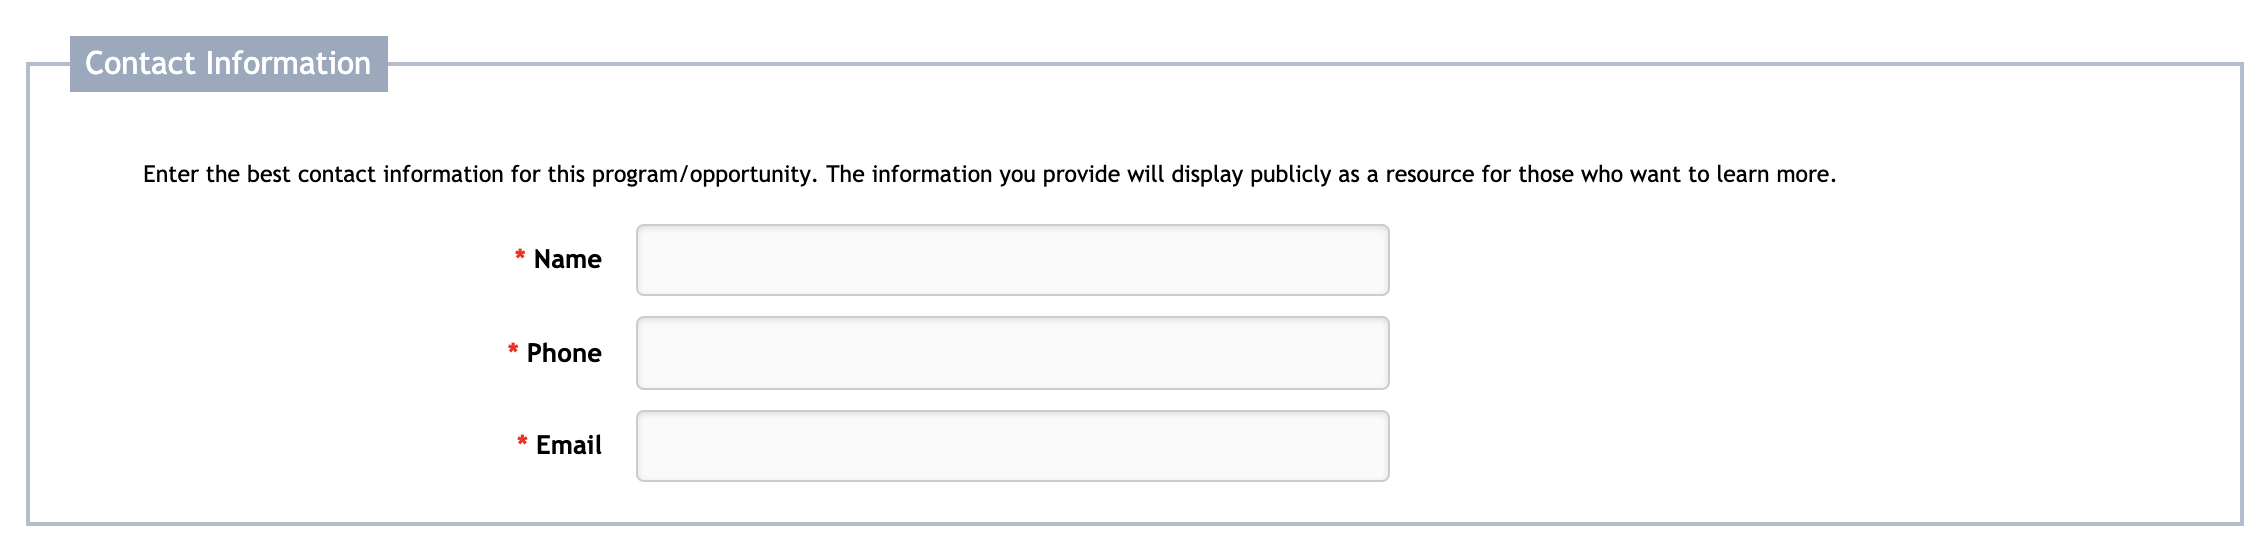This screenshot has height=542, width=2268.
Task: Click the red asterisk beside Phone
Action: pyautogui.click(x=513, y=350)
